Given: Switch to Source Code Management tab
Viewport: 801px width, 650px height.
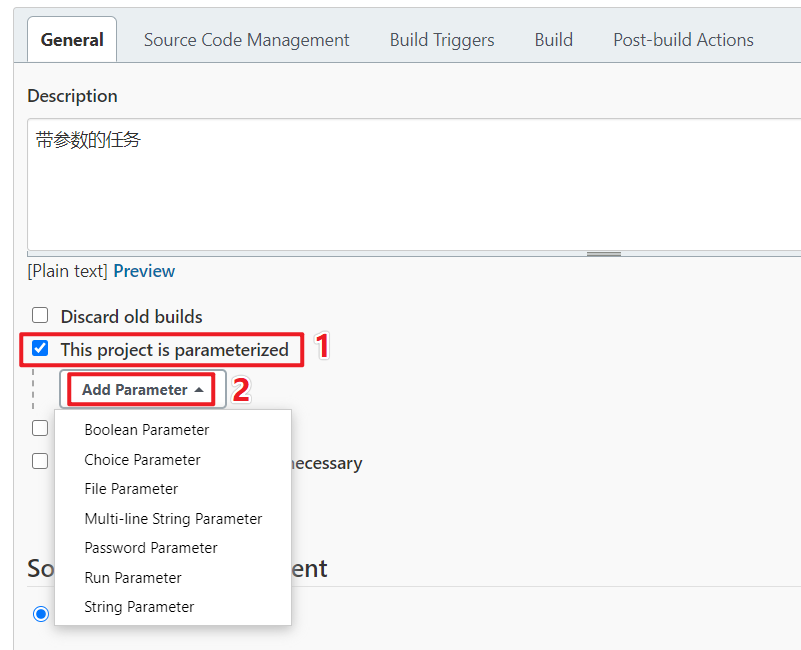Looking at the screenshot, I should click(246, 40).
